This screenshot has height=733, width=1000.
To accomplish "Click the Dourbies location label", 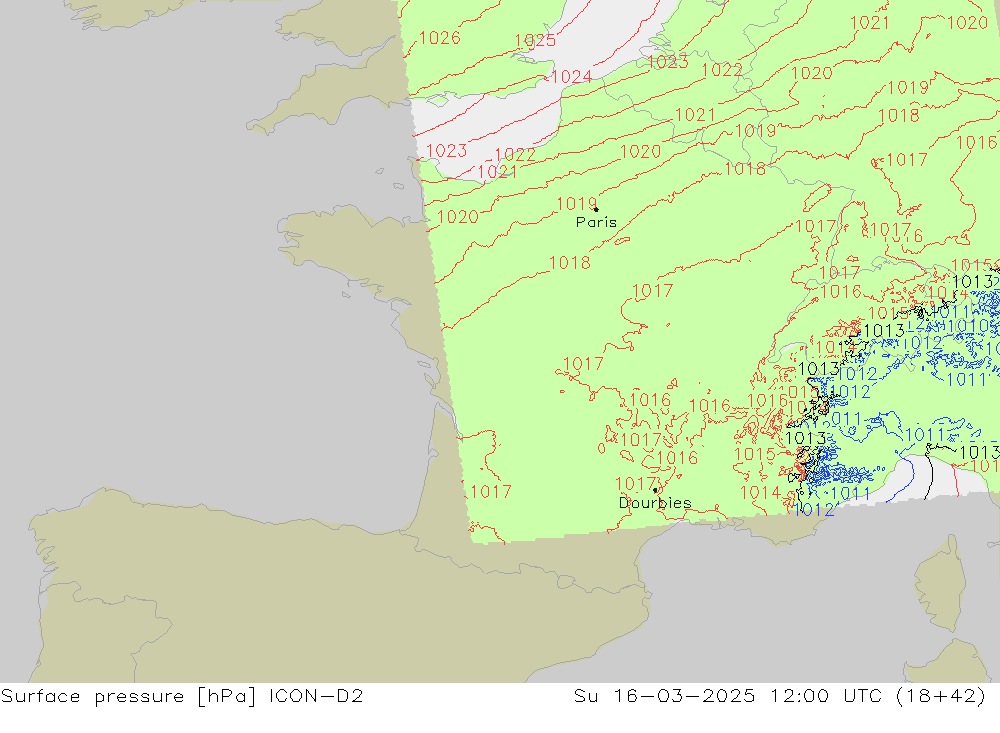I will click(655, 503).
